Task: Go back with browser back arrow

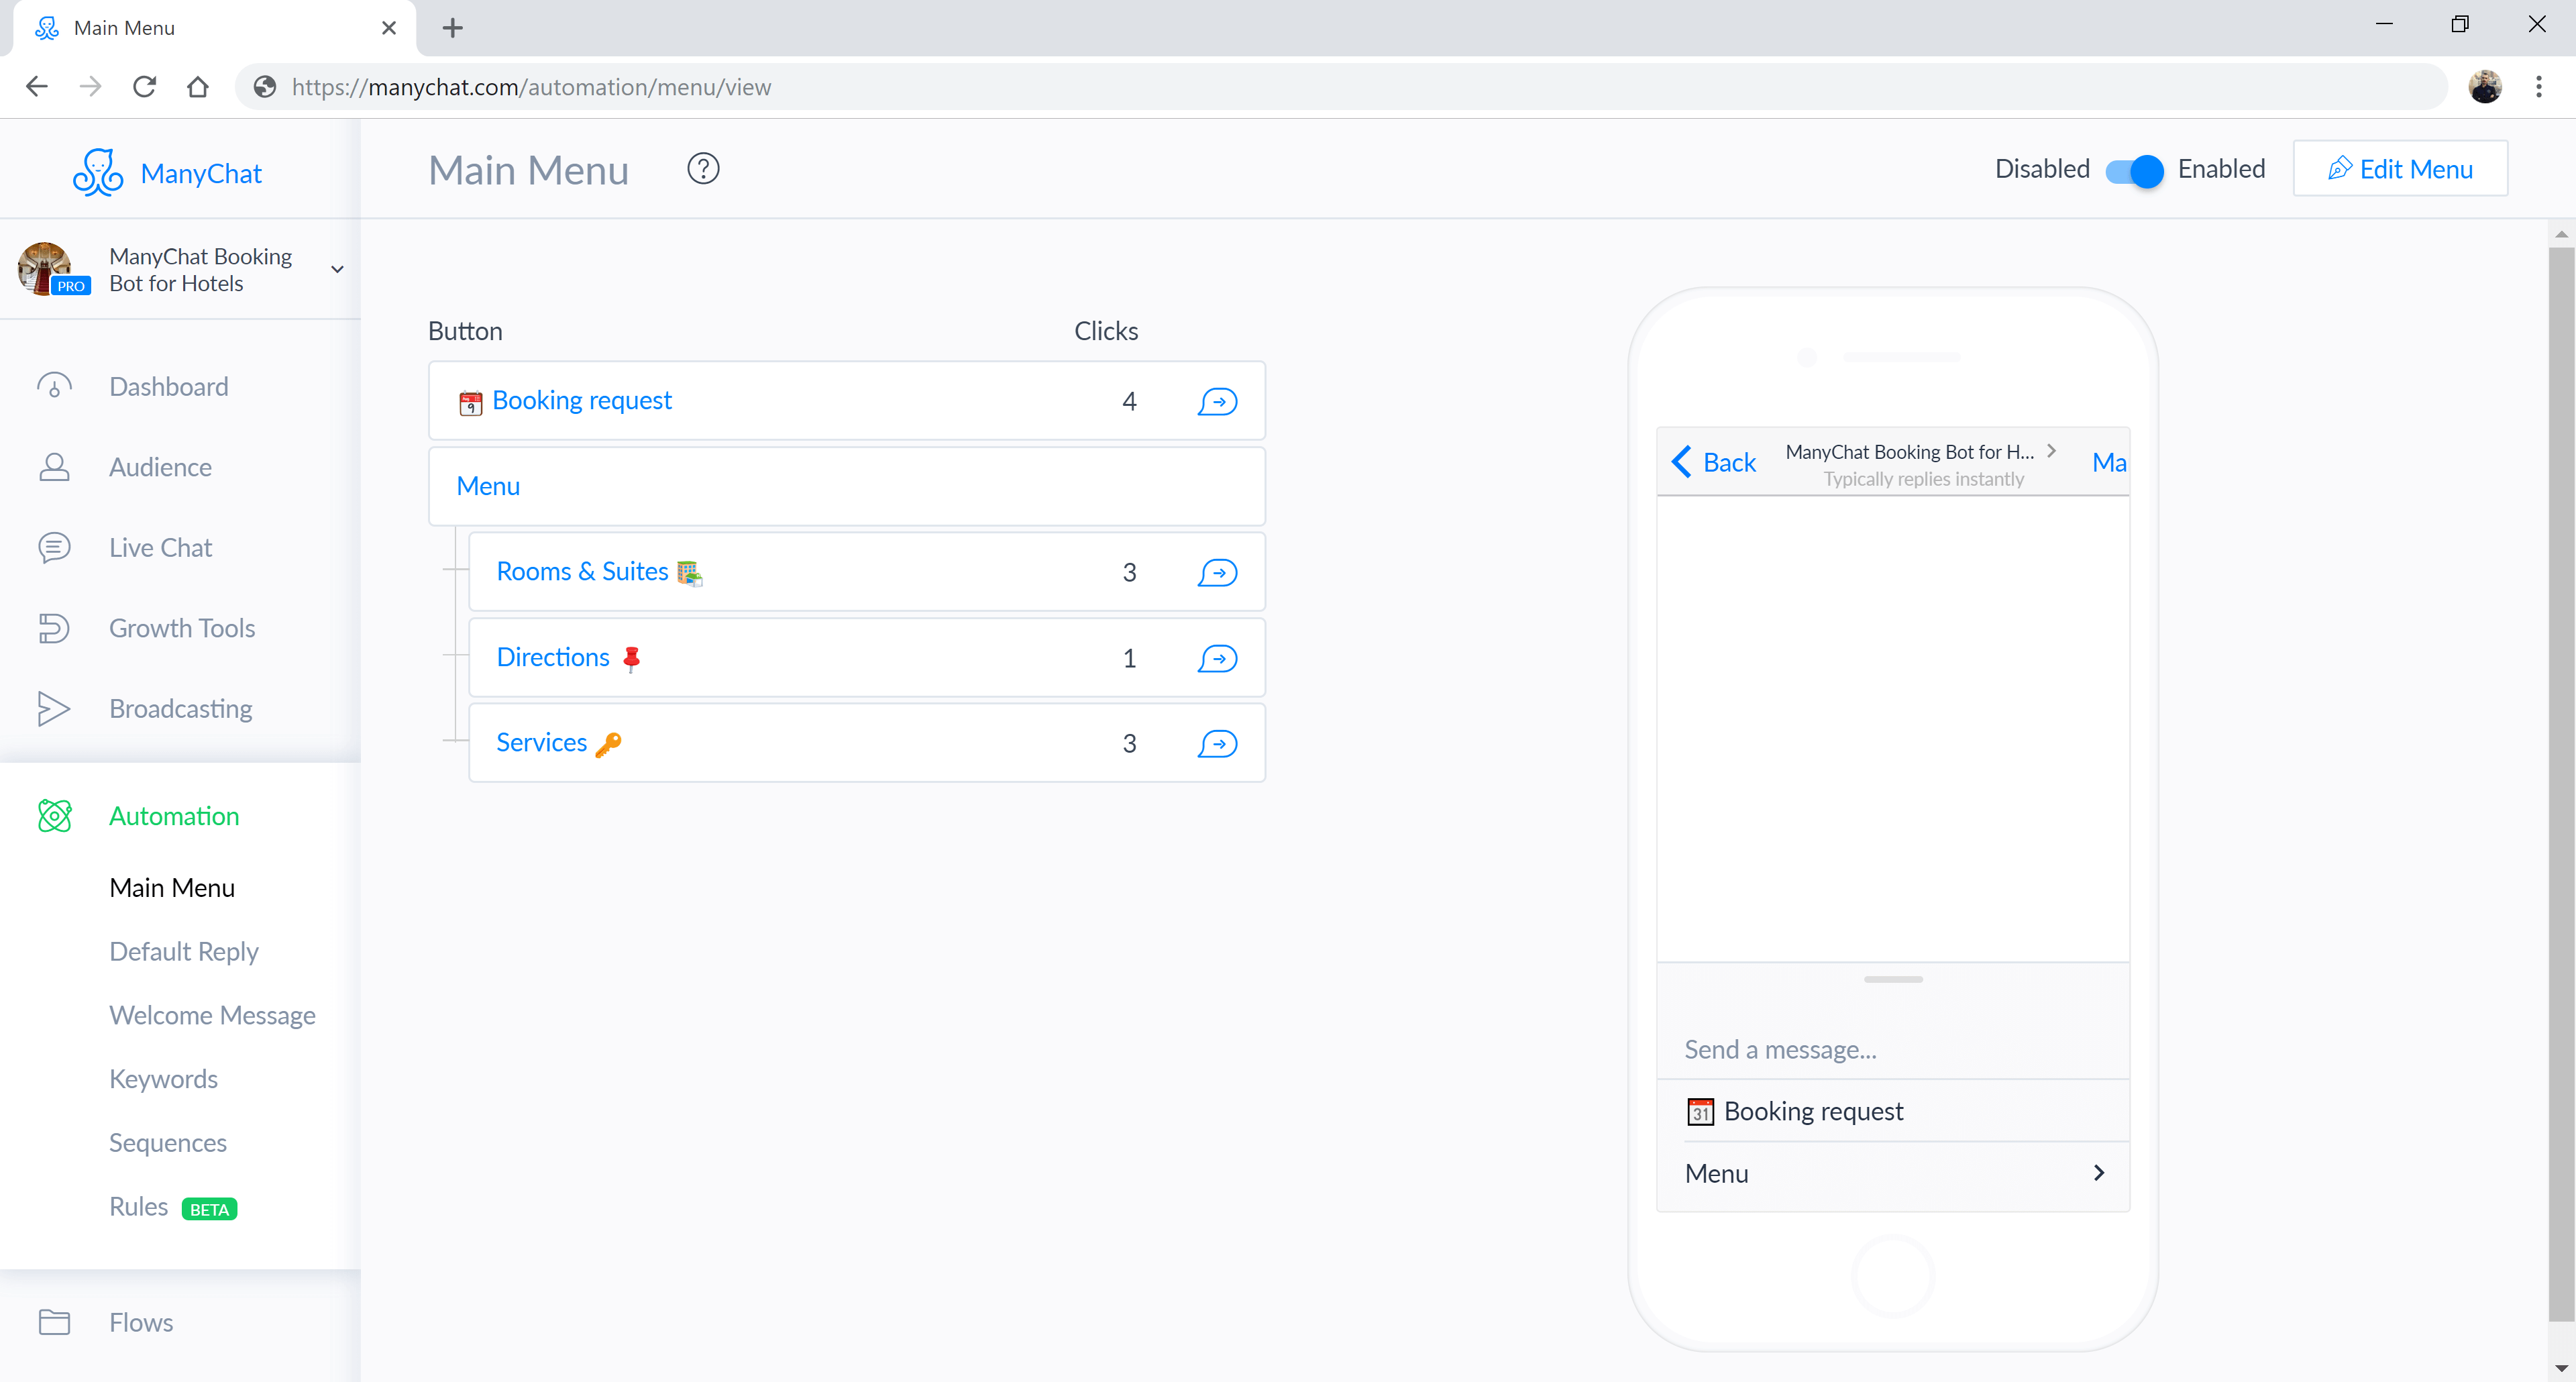Action: [37, 87]
